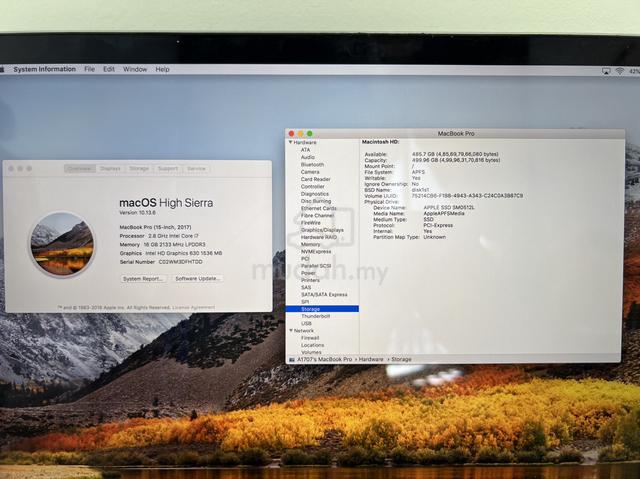
Task: Select Bluetooth in the hardware list
Action: [x=312, y=165]
